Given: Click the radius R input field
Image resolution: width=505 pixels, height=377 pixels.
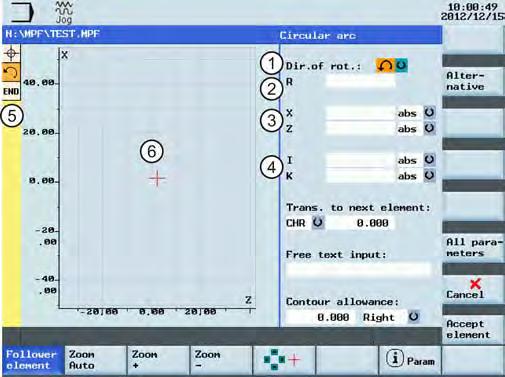Looking at the screenshot, I should (360, 81).
